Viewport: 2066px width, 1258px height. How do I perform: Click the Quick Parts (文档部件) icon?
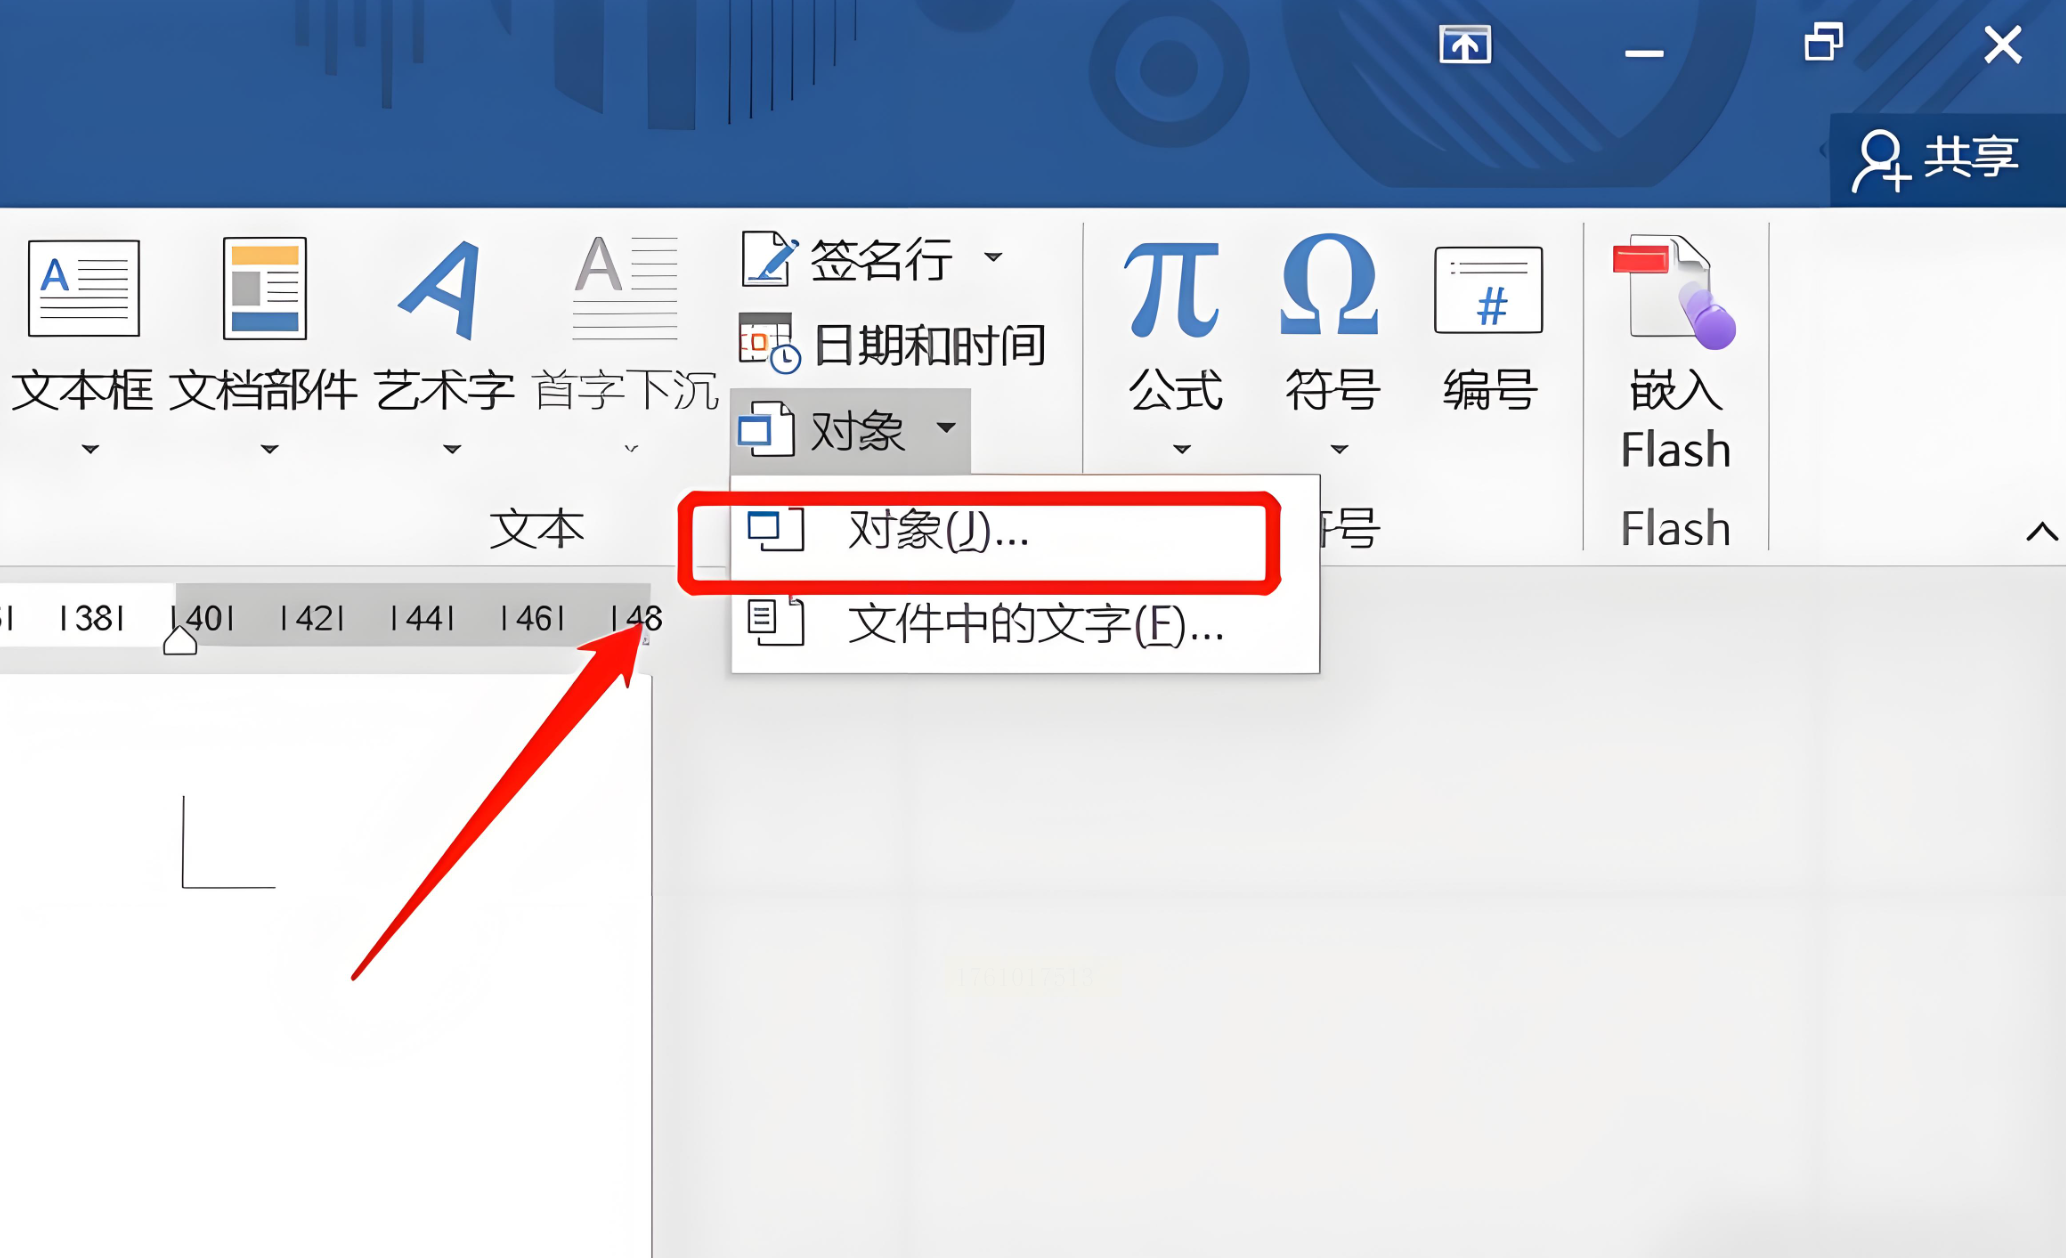pyautogui.click(x=264, y=288)
